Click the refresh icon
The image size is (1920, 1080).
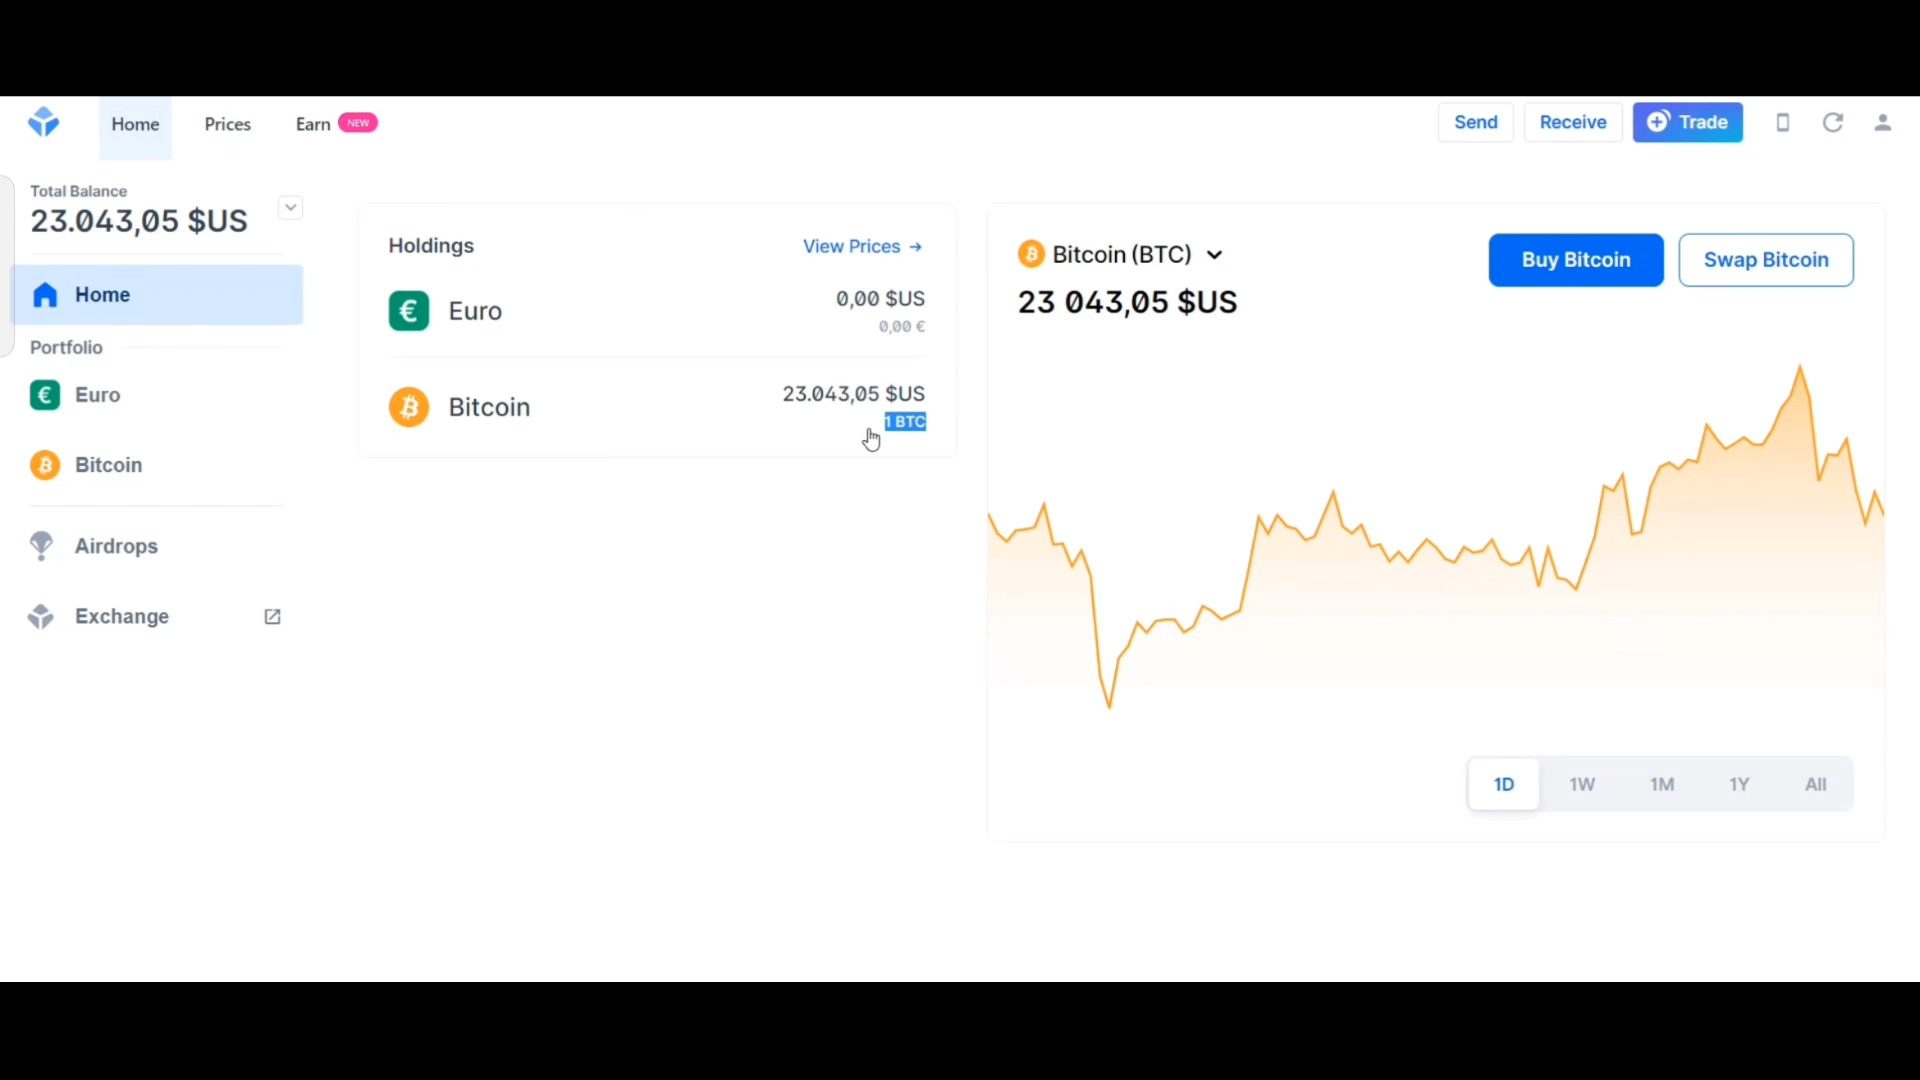click(x=1832, y=122)
